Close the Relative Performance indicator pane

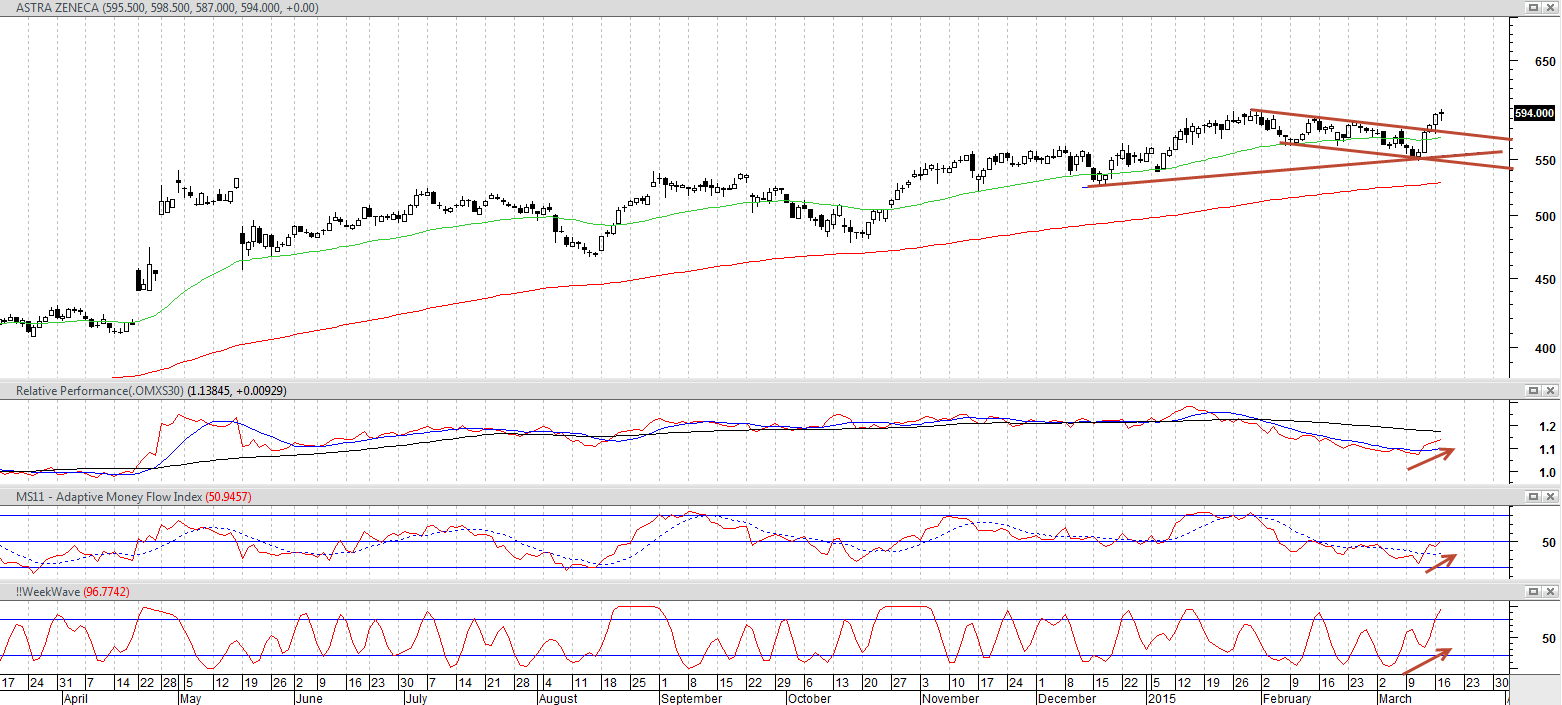(1550, 390)
